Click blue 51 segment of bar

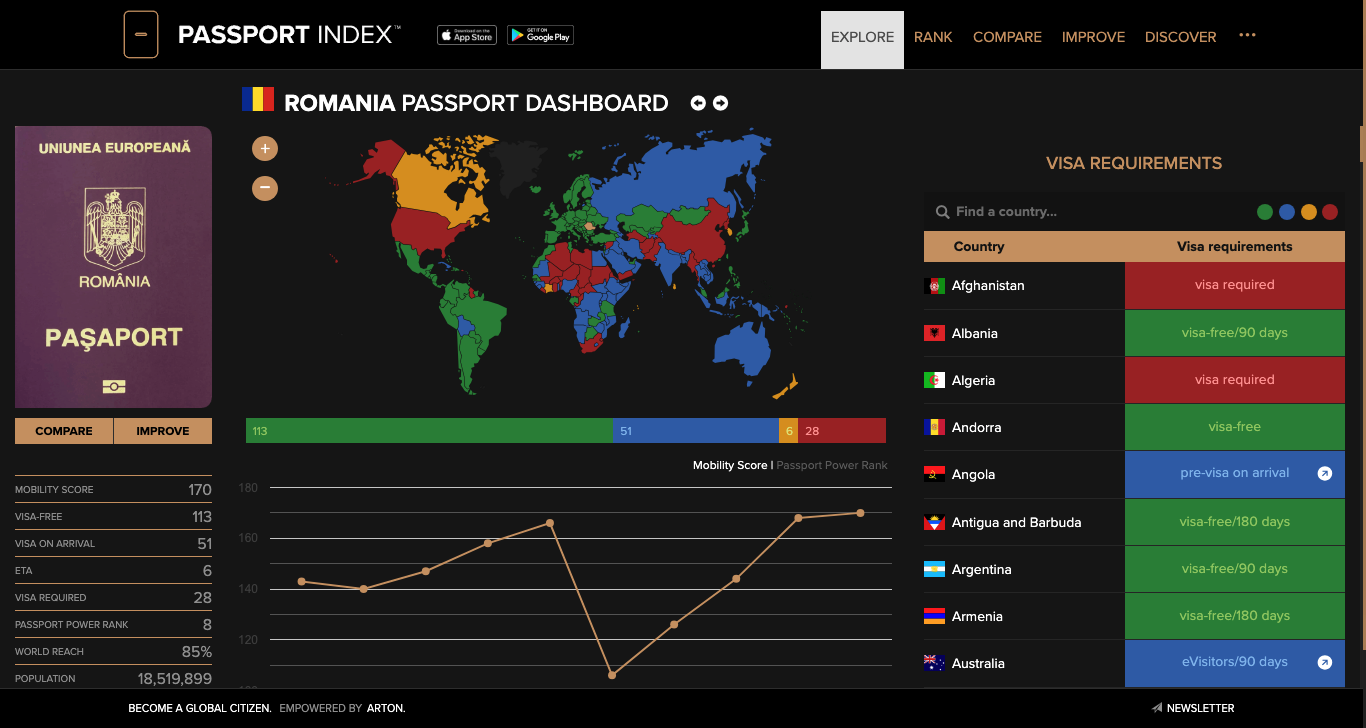pyautogui.click(x=696, y=431)
